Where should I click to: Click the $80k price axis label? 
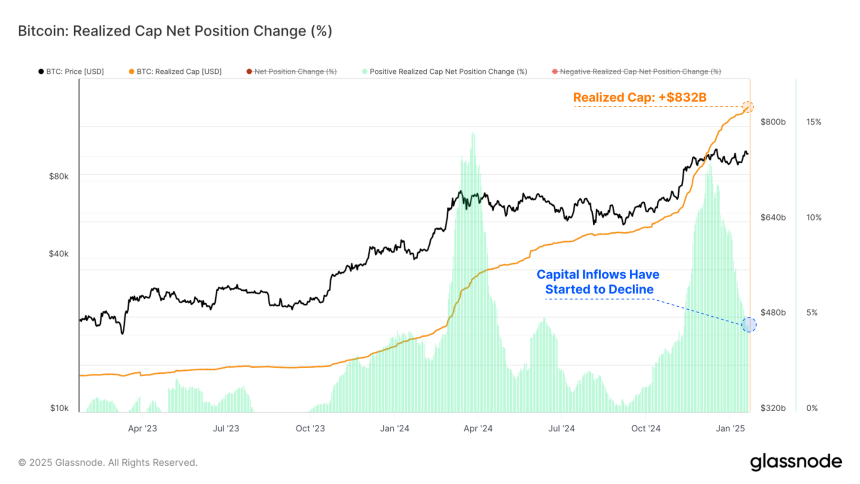[x=59, y=176]
